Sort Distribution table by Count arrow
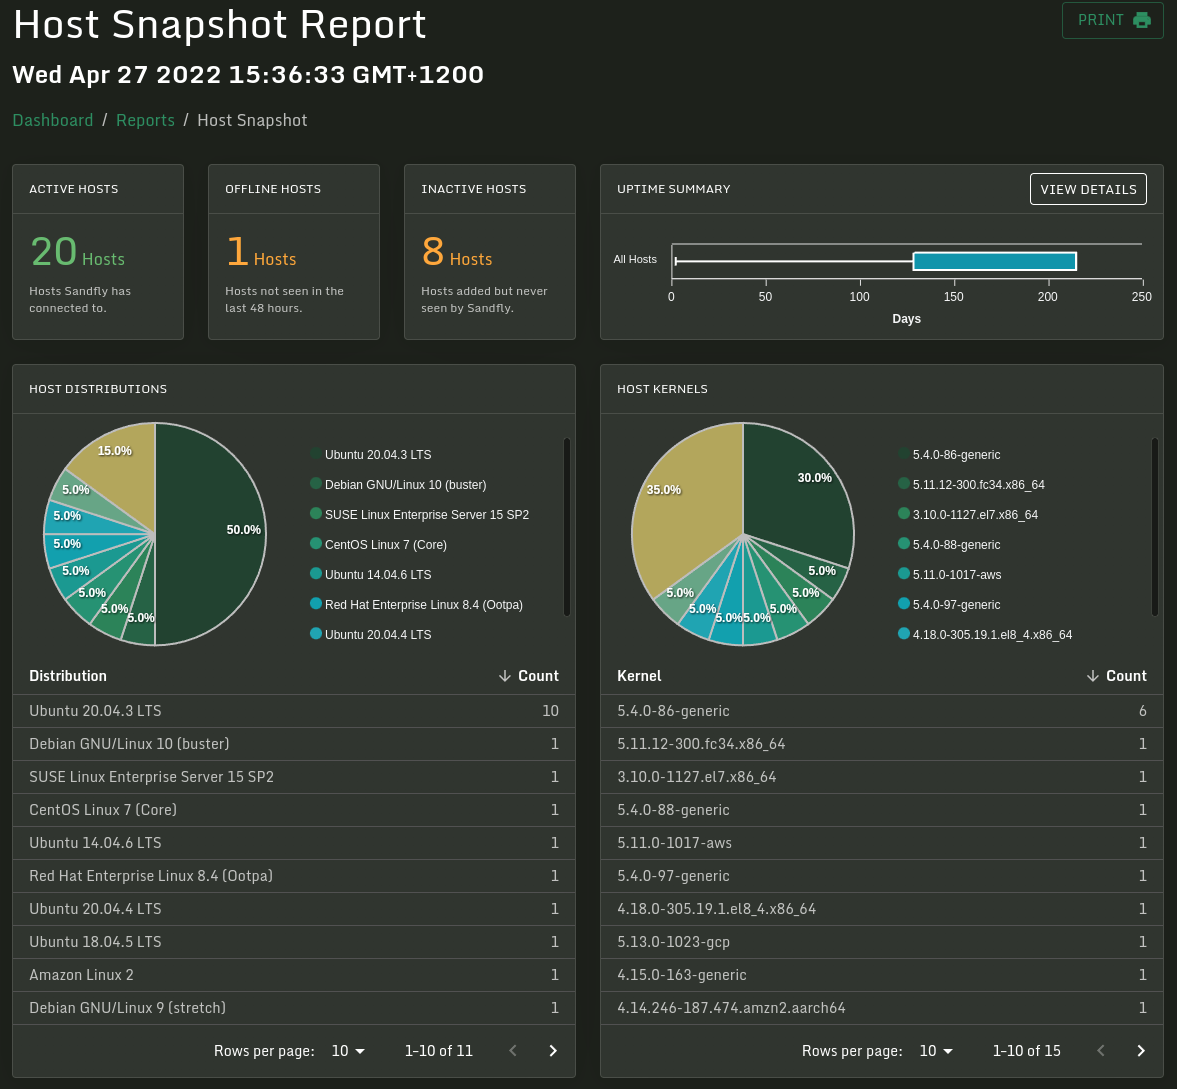The width and height of the screenshot is (1177, 1089). pos(504,676)
